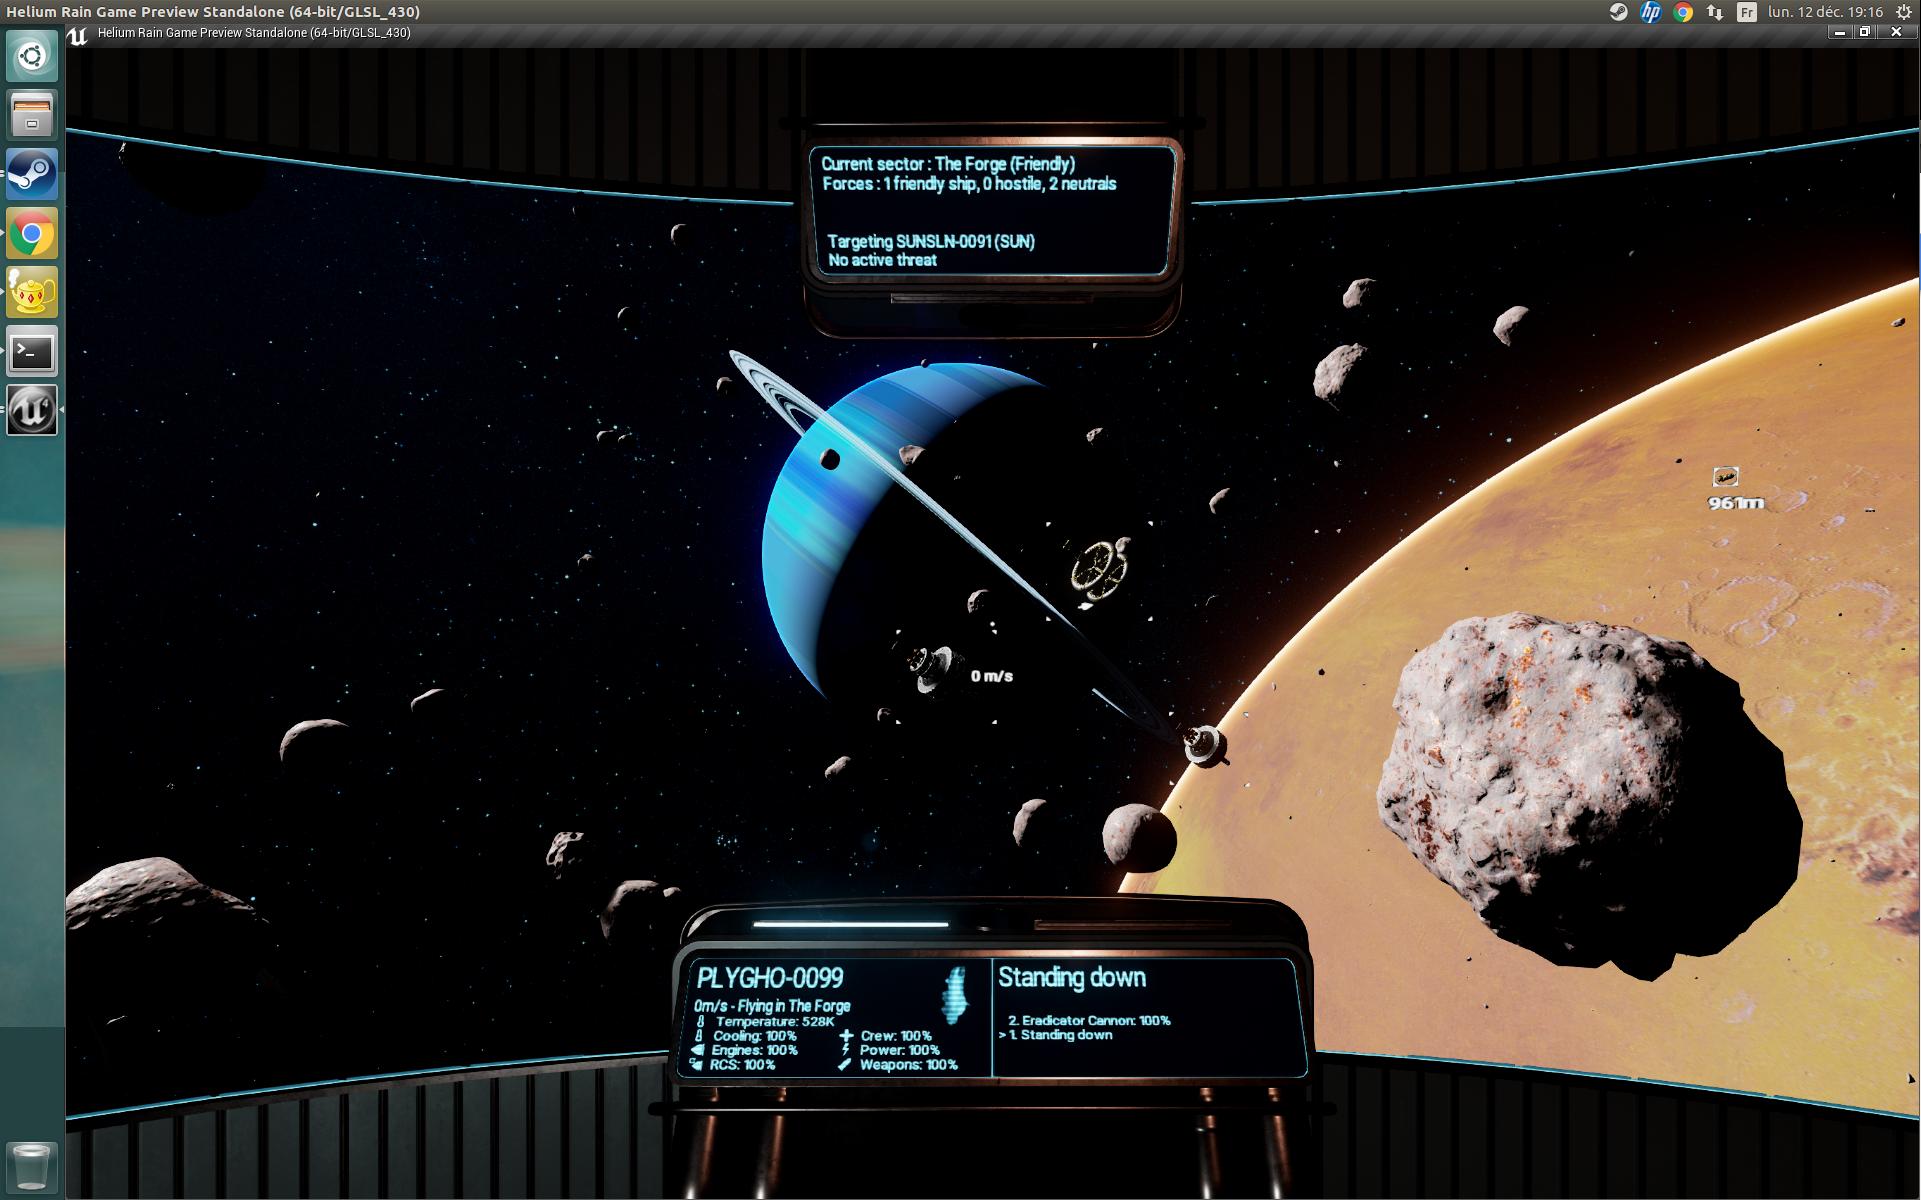Click the RCS thruster status icon

(697, 1066)
